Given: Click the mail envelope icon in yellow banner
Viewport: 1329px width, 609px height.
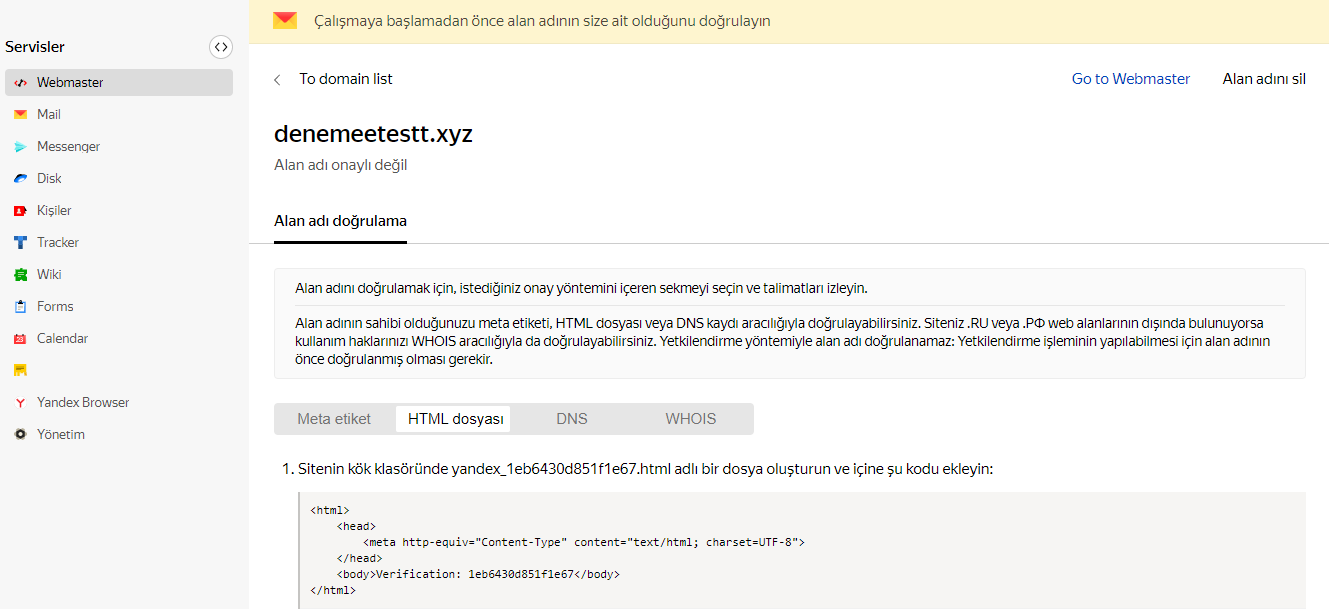Looking at the screenshot, I should (285, 21).
